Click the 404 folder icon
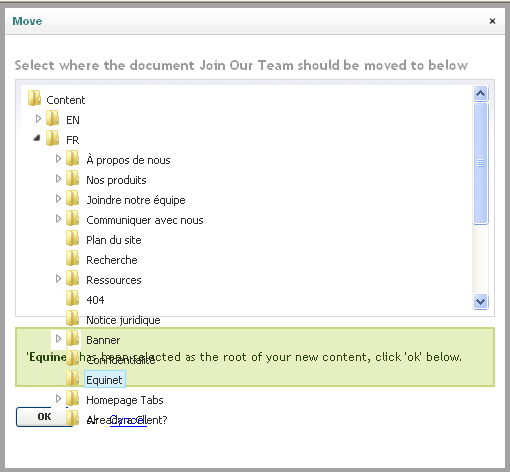This screenshot has height=472, width=510. click(x=73, y=298)
